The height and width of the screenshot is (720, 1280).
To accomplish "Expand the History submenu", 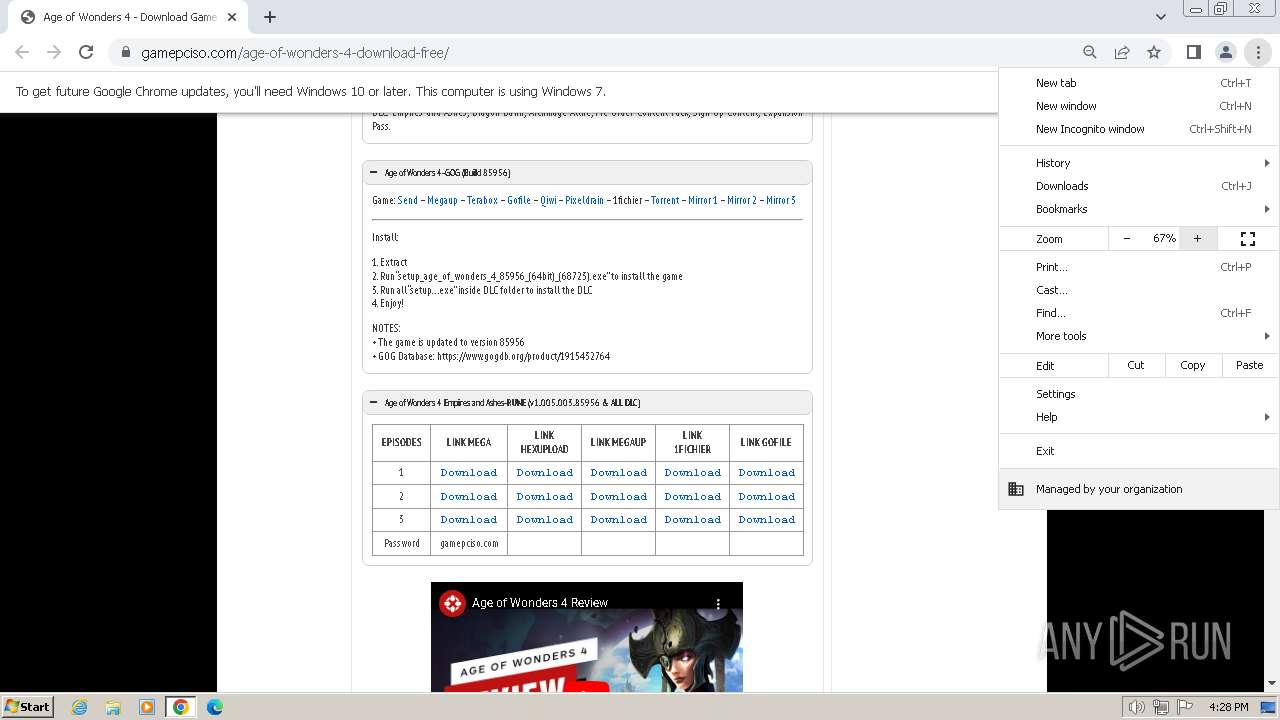I will 1139,163.
